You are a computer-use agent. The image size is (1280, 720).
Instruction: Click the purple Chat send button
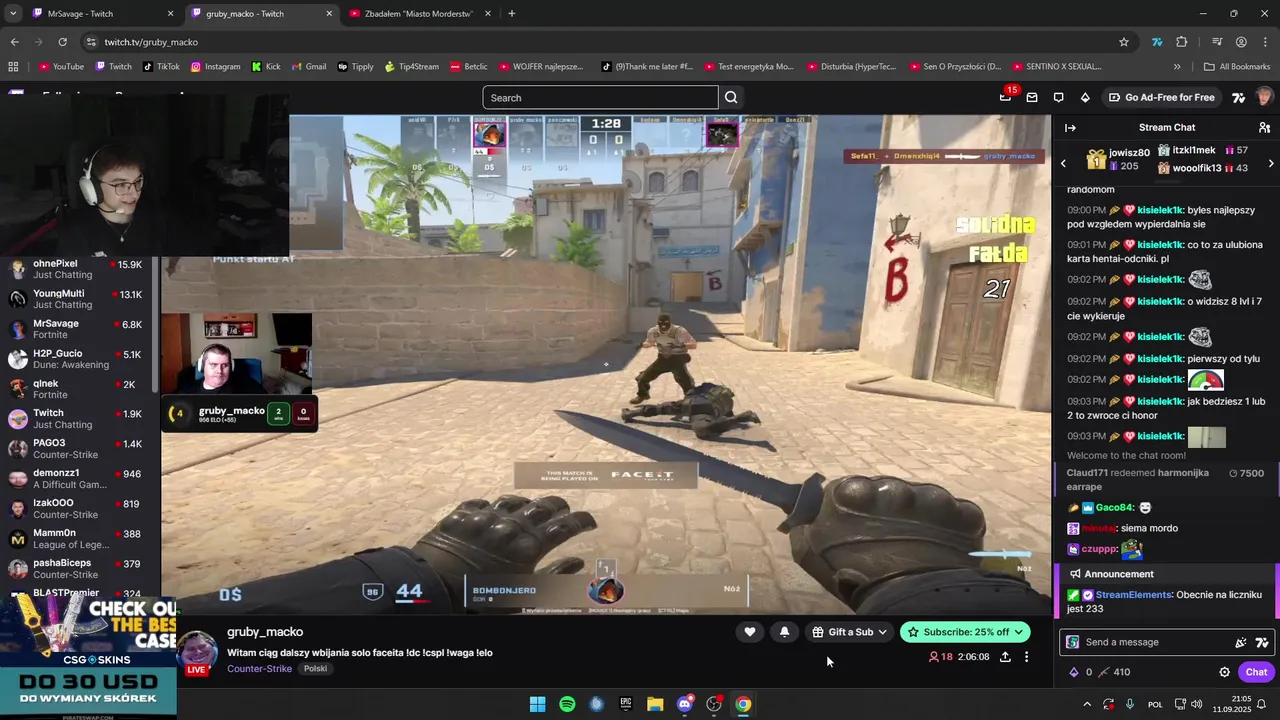click(1256, 672)
